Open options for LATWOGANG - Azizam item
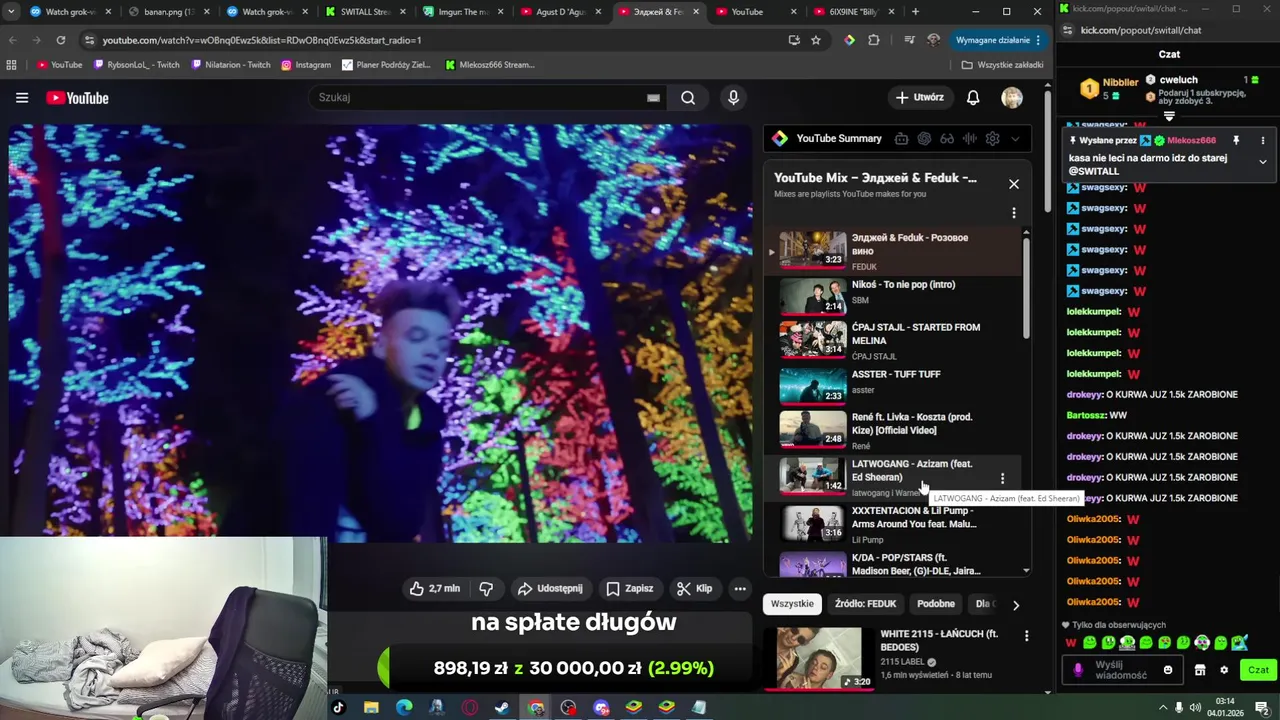Image resolution: width=1280 pixels, height=720 pixels. [x=1002, y=478]
